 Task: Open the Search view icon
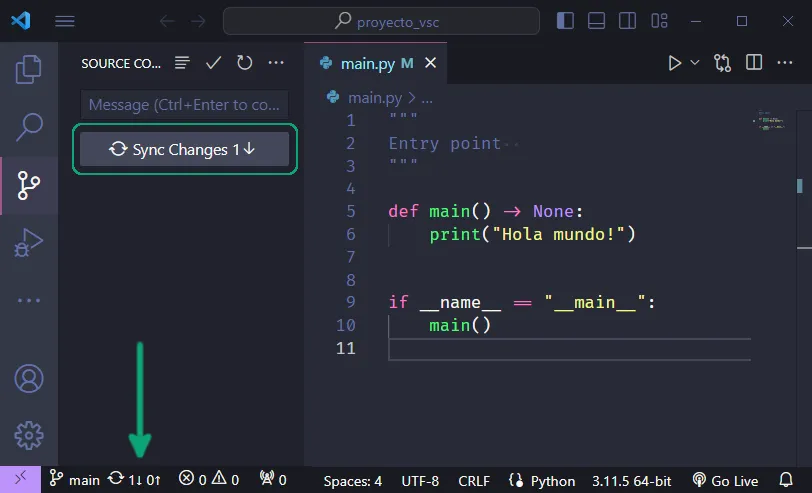coord(29,127)
